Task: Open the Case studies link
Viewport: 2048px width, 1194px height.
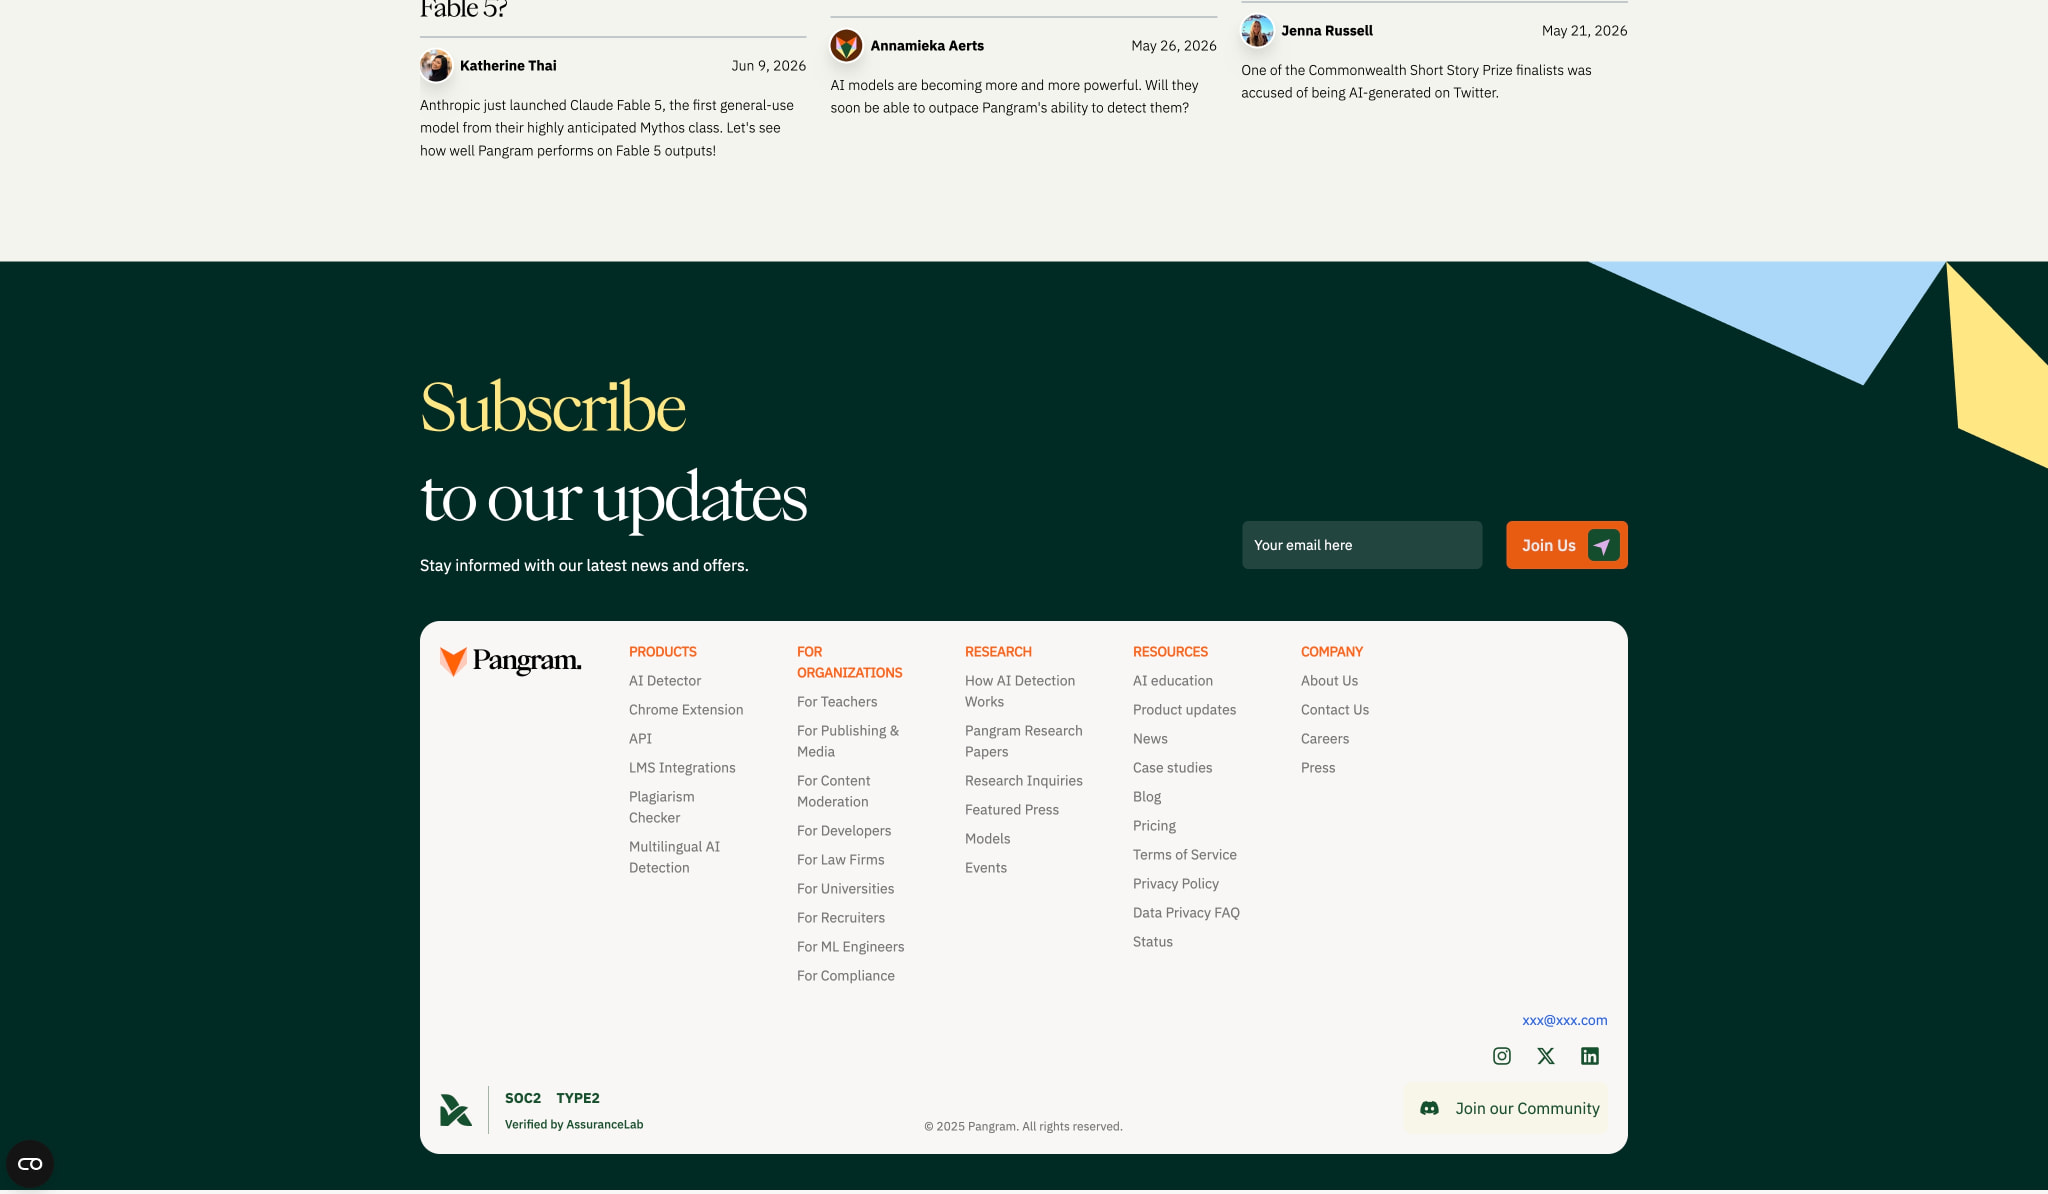Action: pos(1173,768)
